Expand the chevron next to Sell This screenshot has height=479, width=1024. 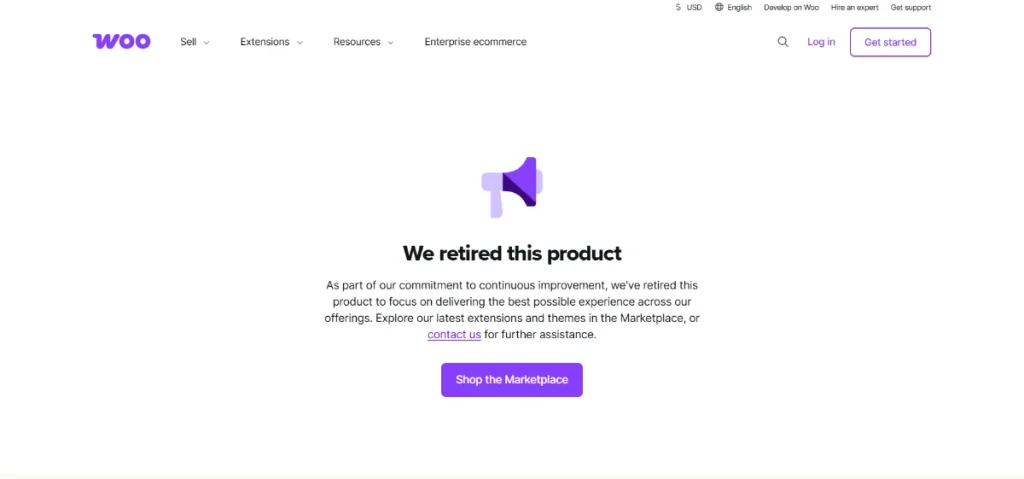(x=207, y=43)
